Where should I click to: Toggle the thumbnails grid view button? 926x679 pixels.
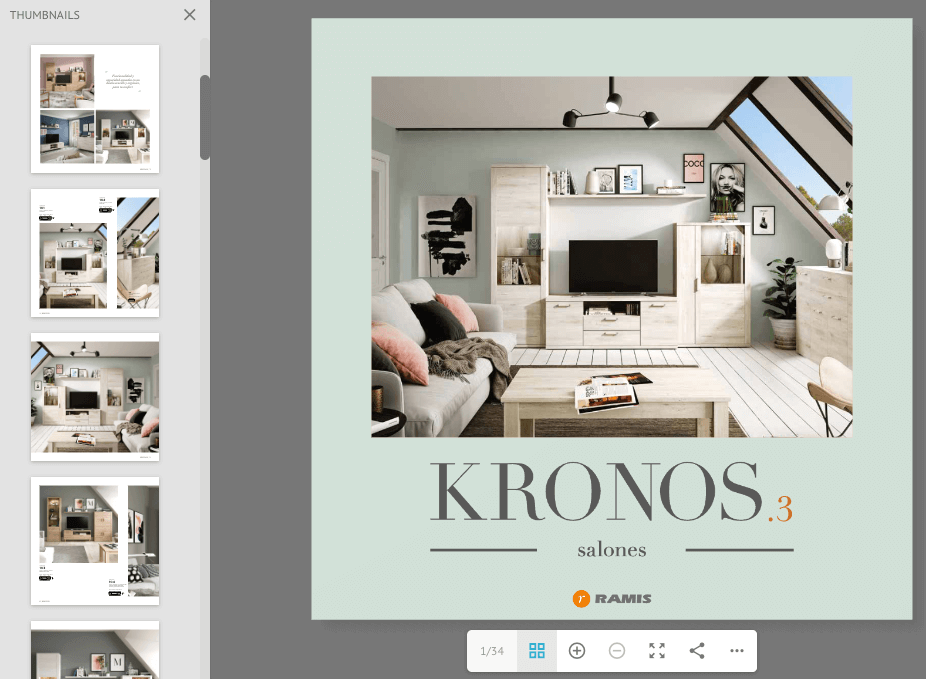pyautogui.click(x=537, y=651)
